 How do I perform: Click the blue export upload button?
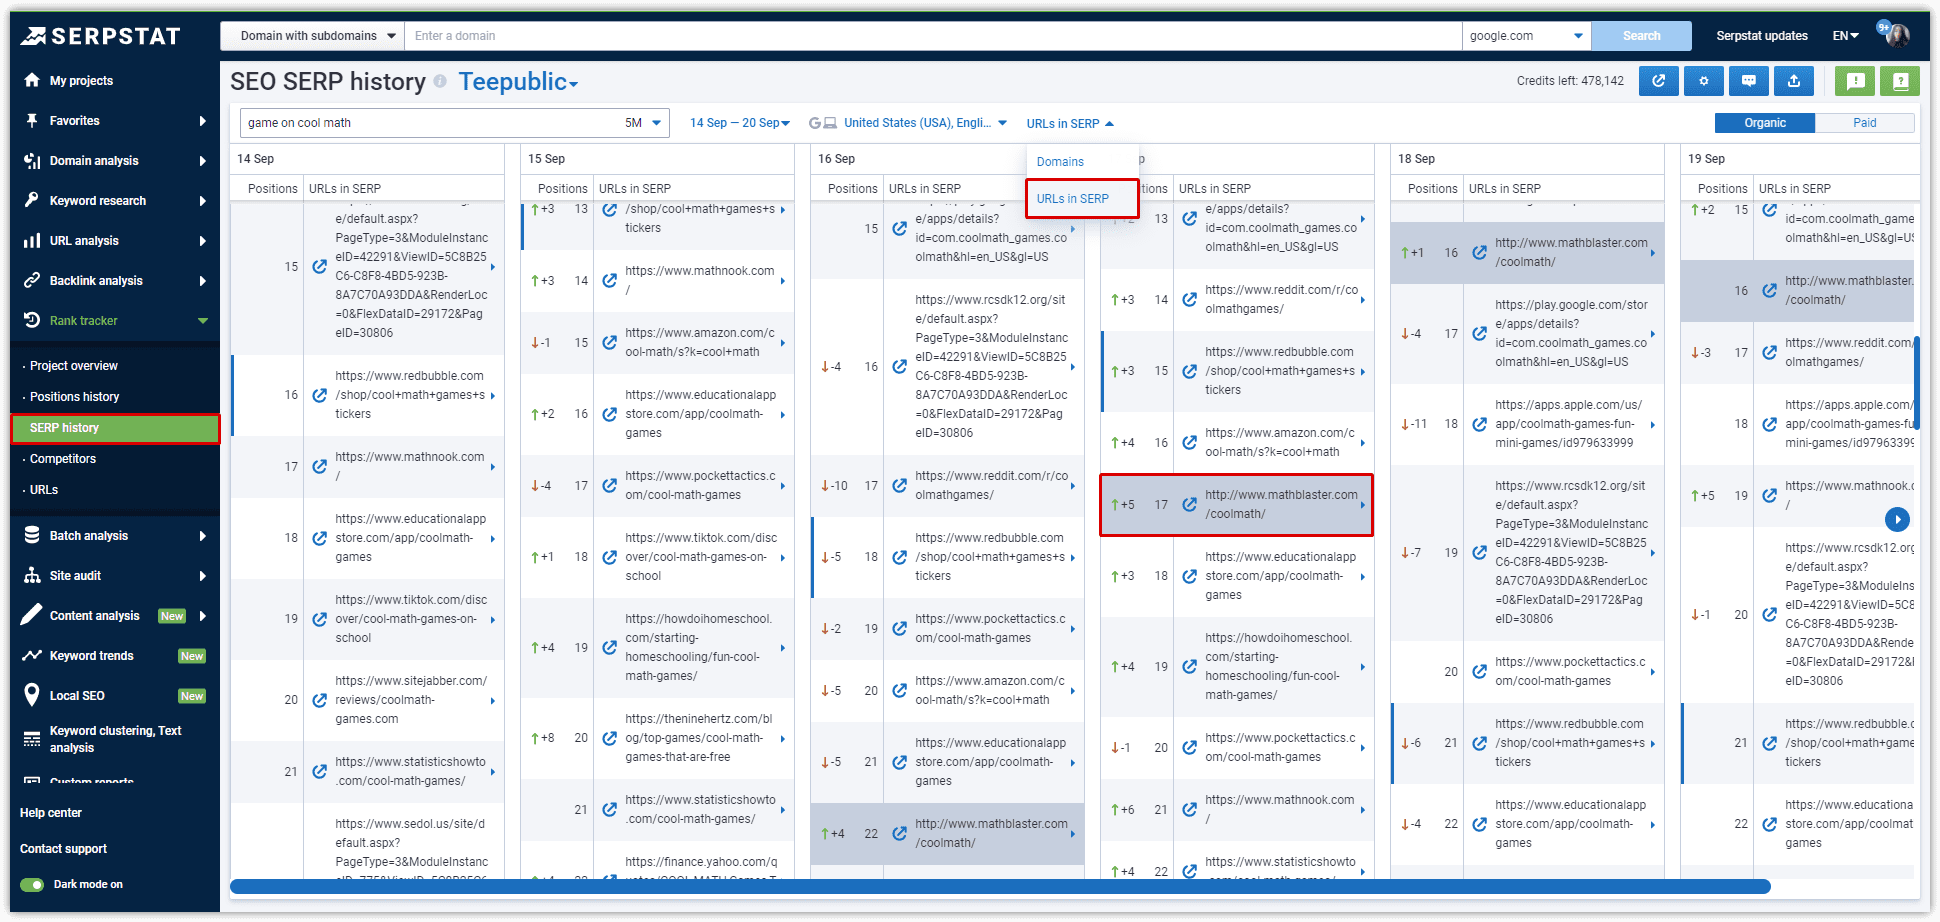pyautogui.click(x=1794, y=81)
